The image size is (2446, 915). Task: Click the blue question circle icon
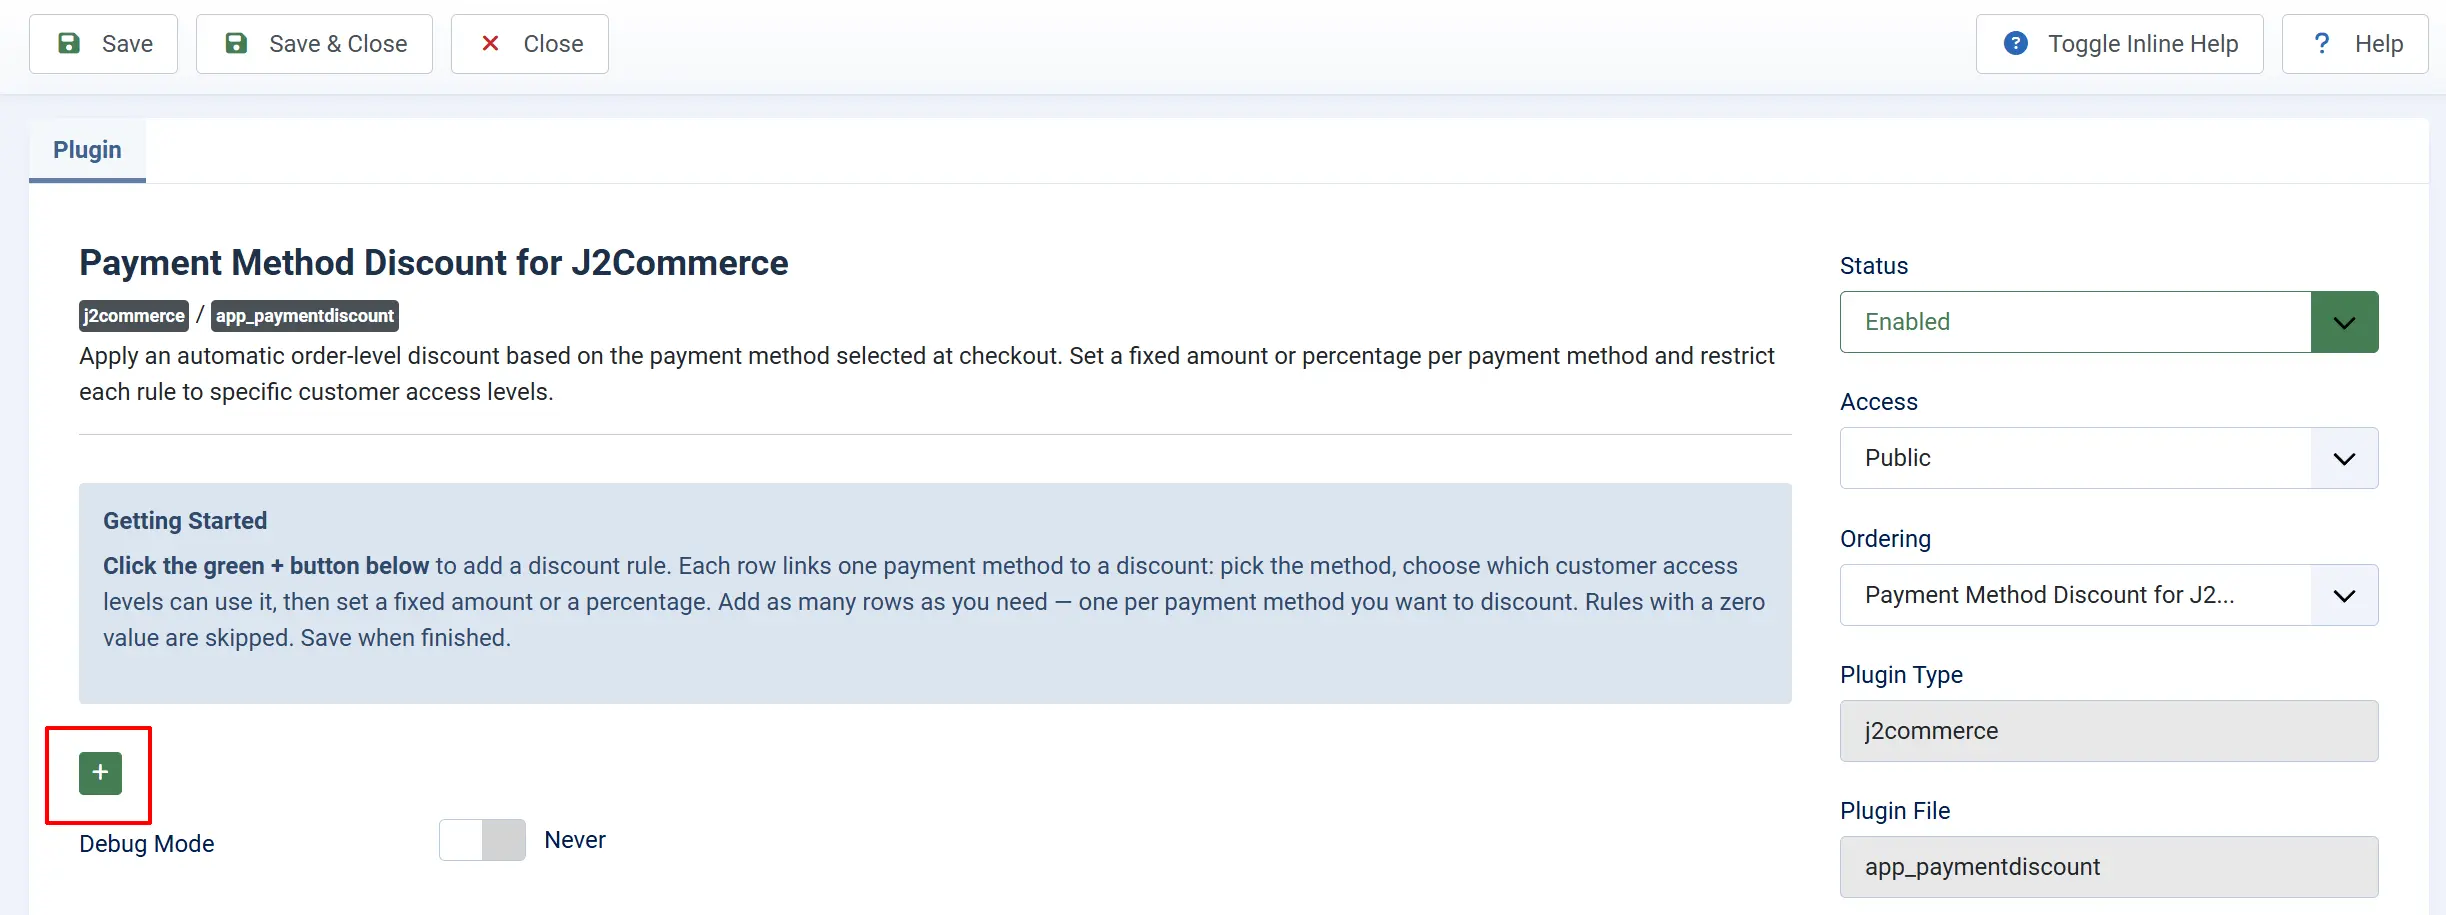click(x=2016, y=43)
